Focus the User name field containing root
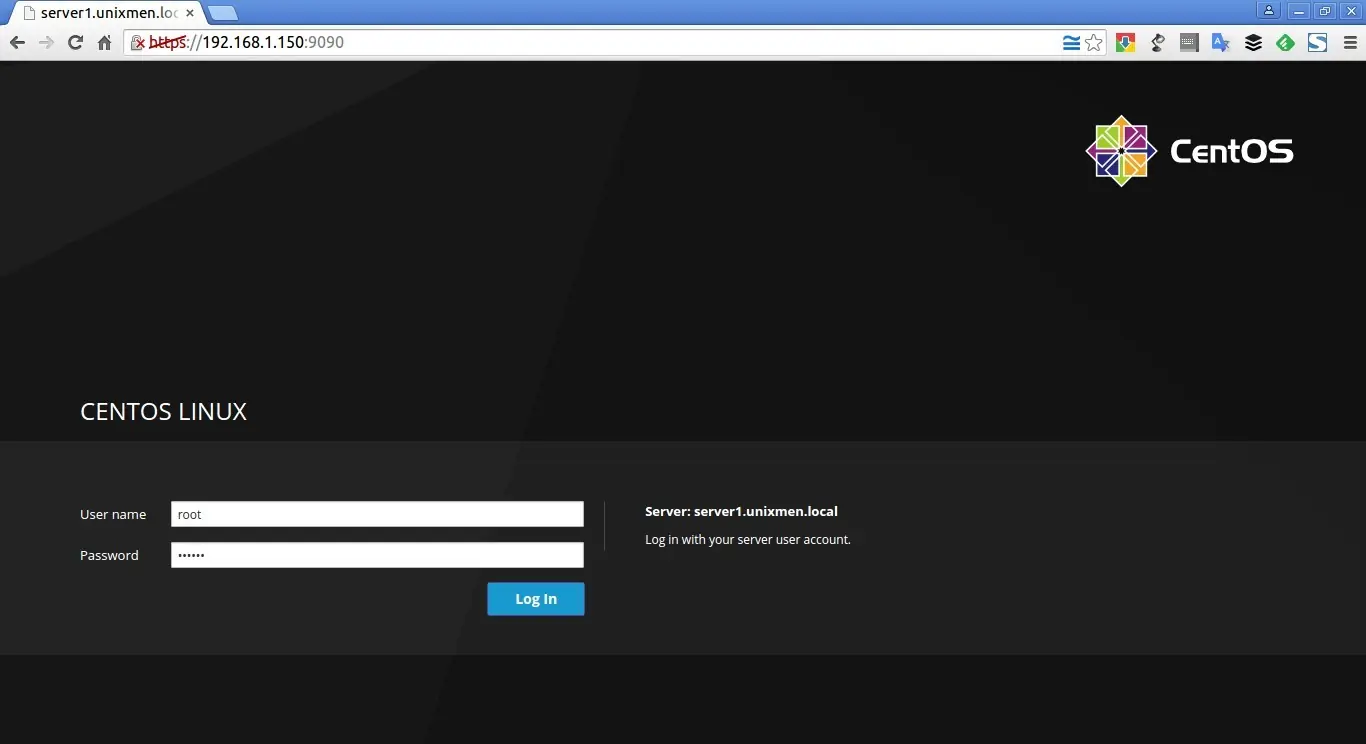Viewport: 1366px width, 744px height. tap(377, 514)
